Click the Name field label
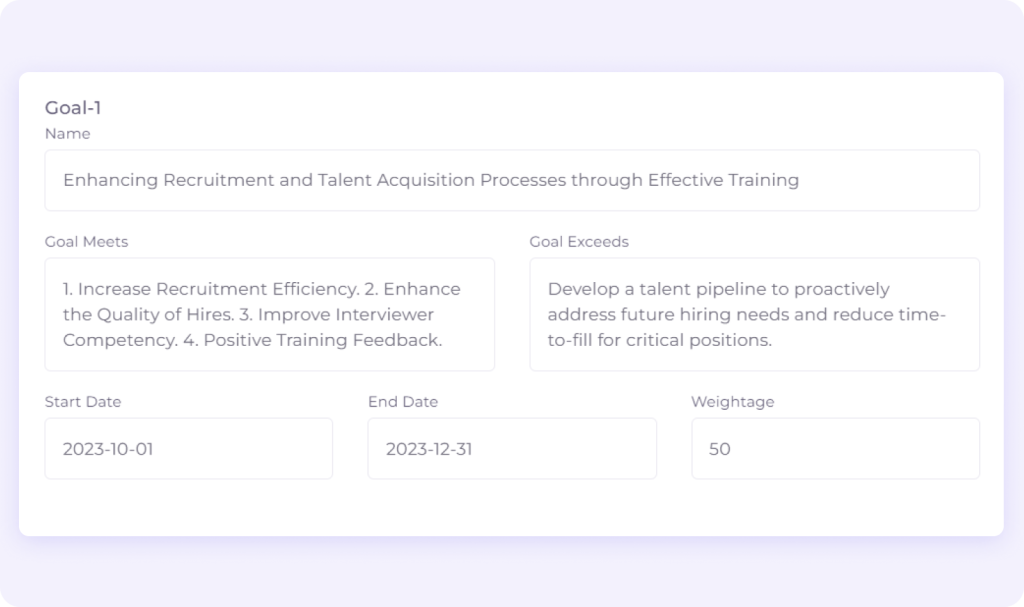Screen dimensions: 1024x607 67,133
